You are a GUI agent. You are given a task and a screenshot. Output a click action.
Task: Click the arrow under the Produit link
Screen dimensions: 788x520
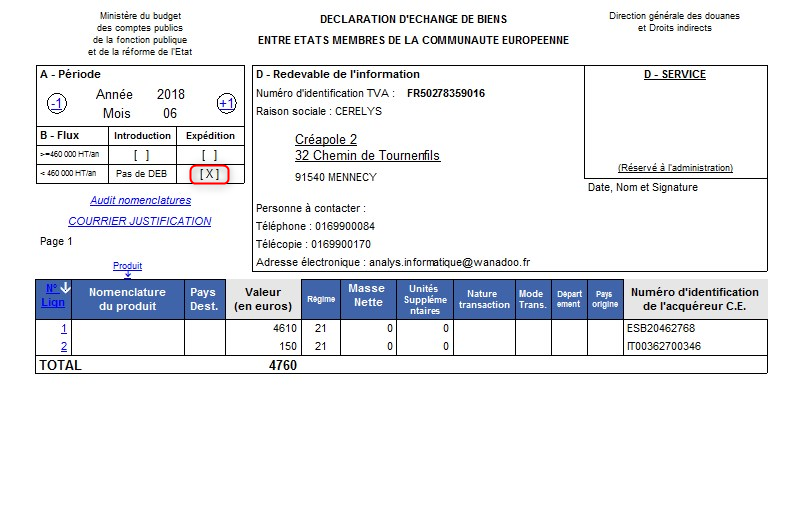click(x=127, y=275)
